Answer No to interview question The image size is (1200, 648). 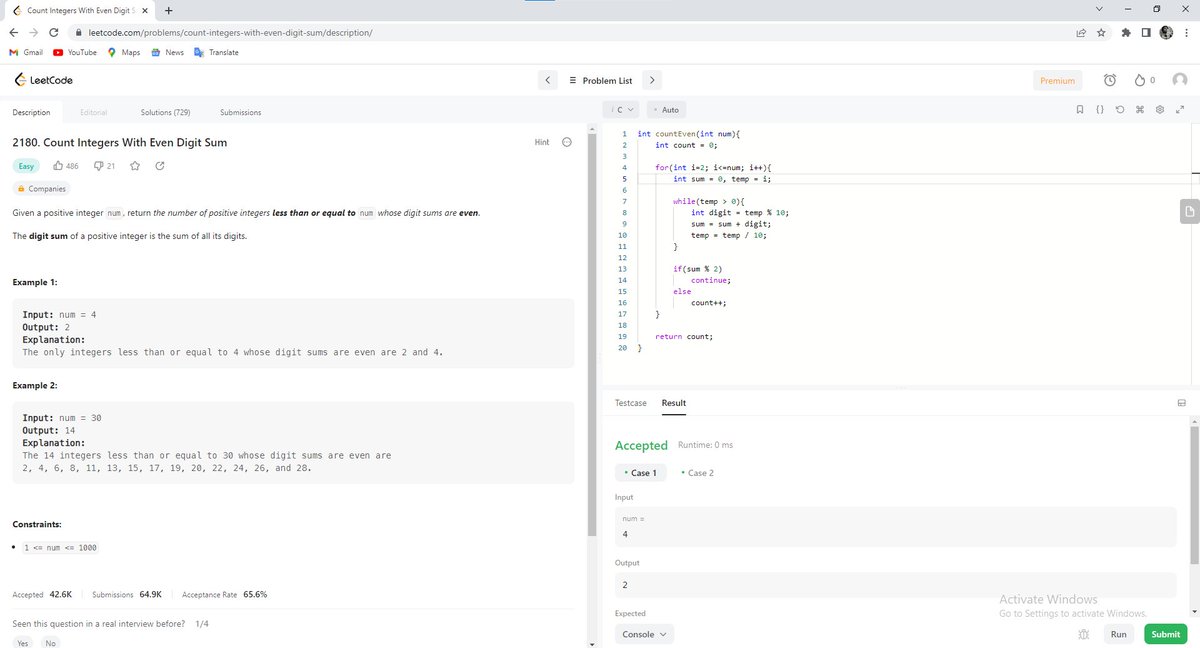(x=51, y=643)
